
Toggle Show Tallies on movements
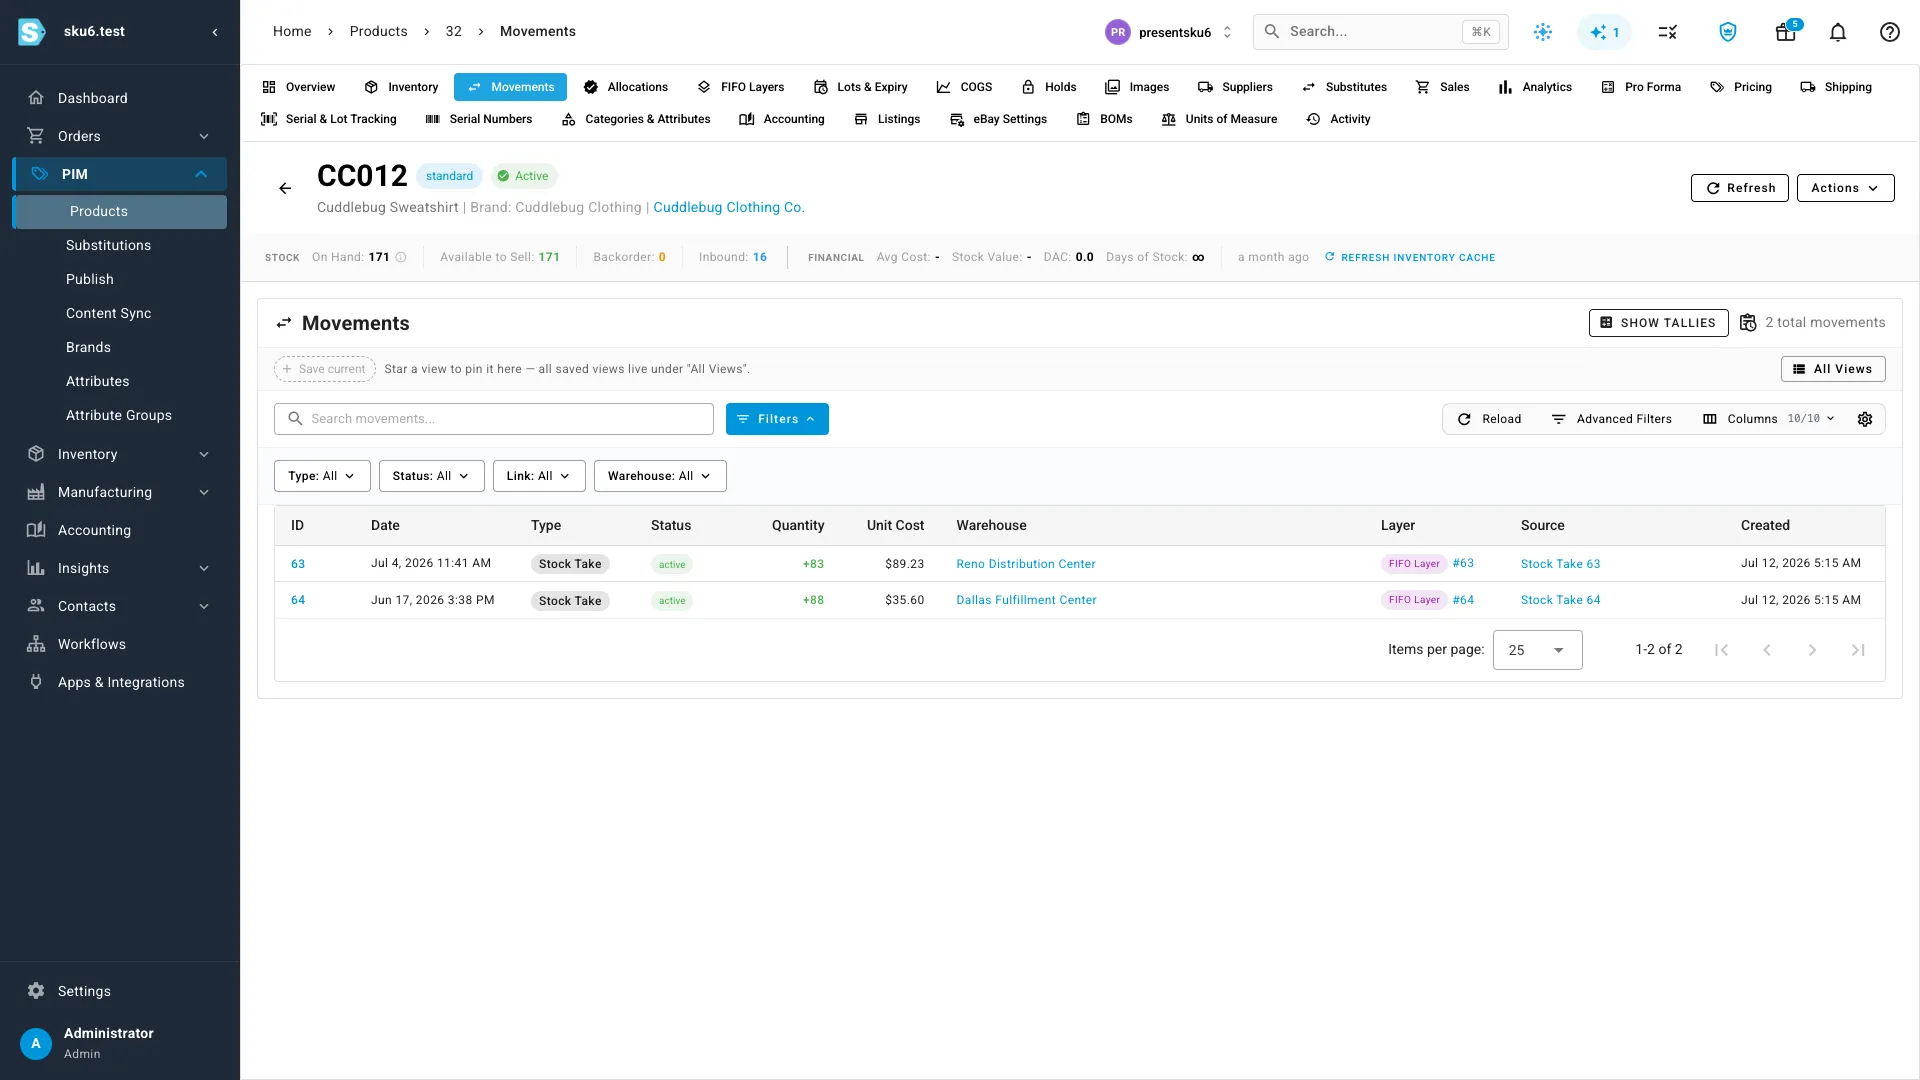(1658, 323)
